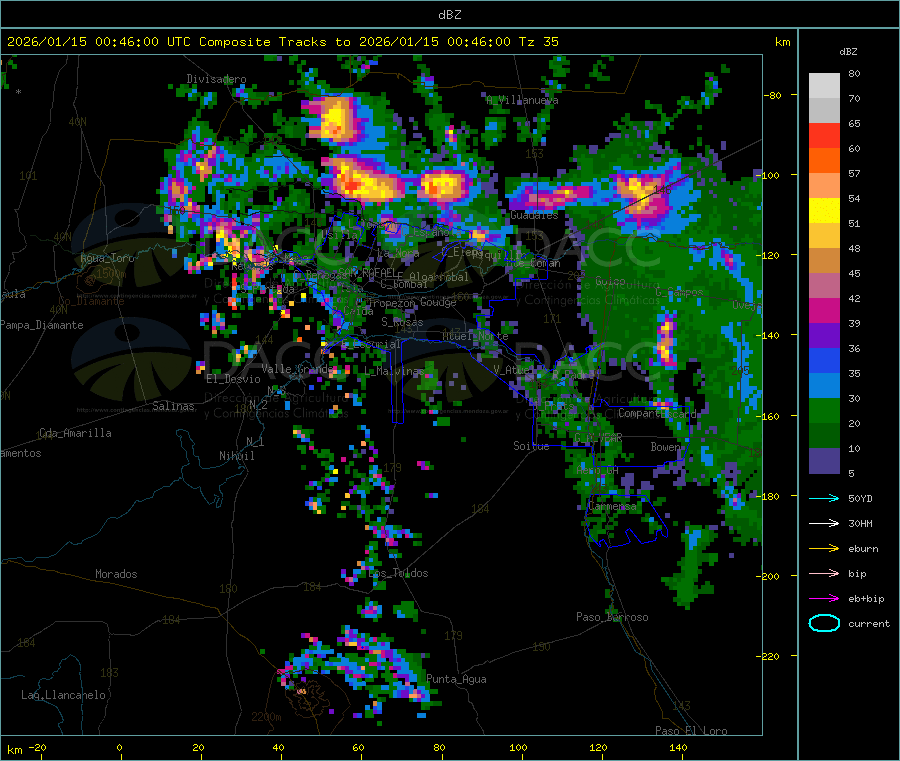Screen dimensions: 900x761
Task: Select the bright green 20-30 dBZ swatch
Action: coord(824,411)
